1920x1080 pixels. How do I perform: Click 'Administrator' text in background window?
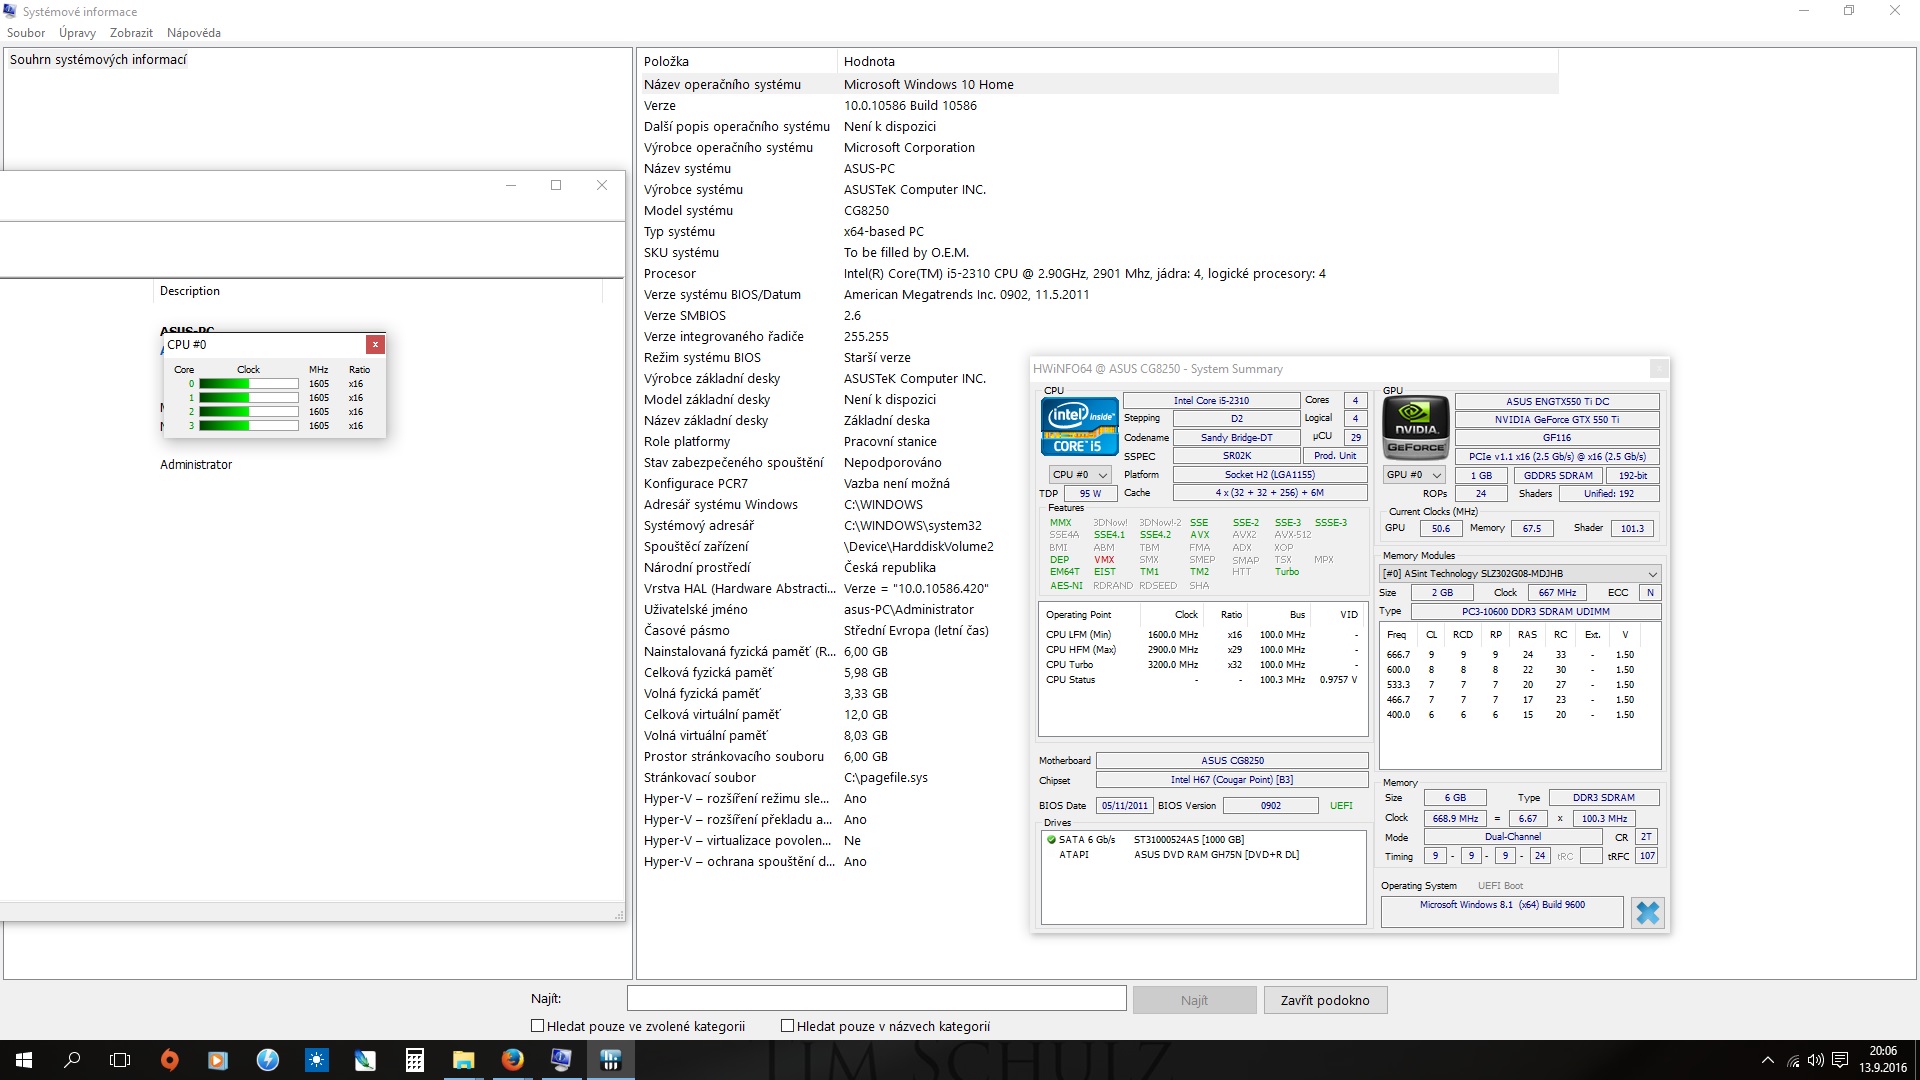pyautogui.click(x=196, y=465)
